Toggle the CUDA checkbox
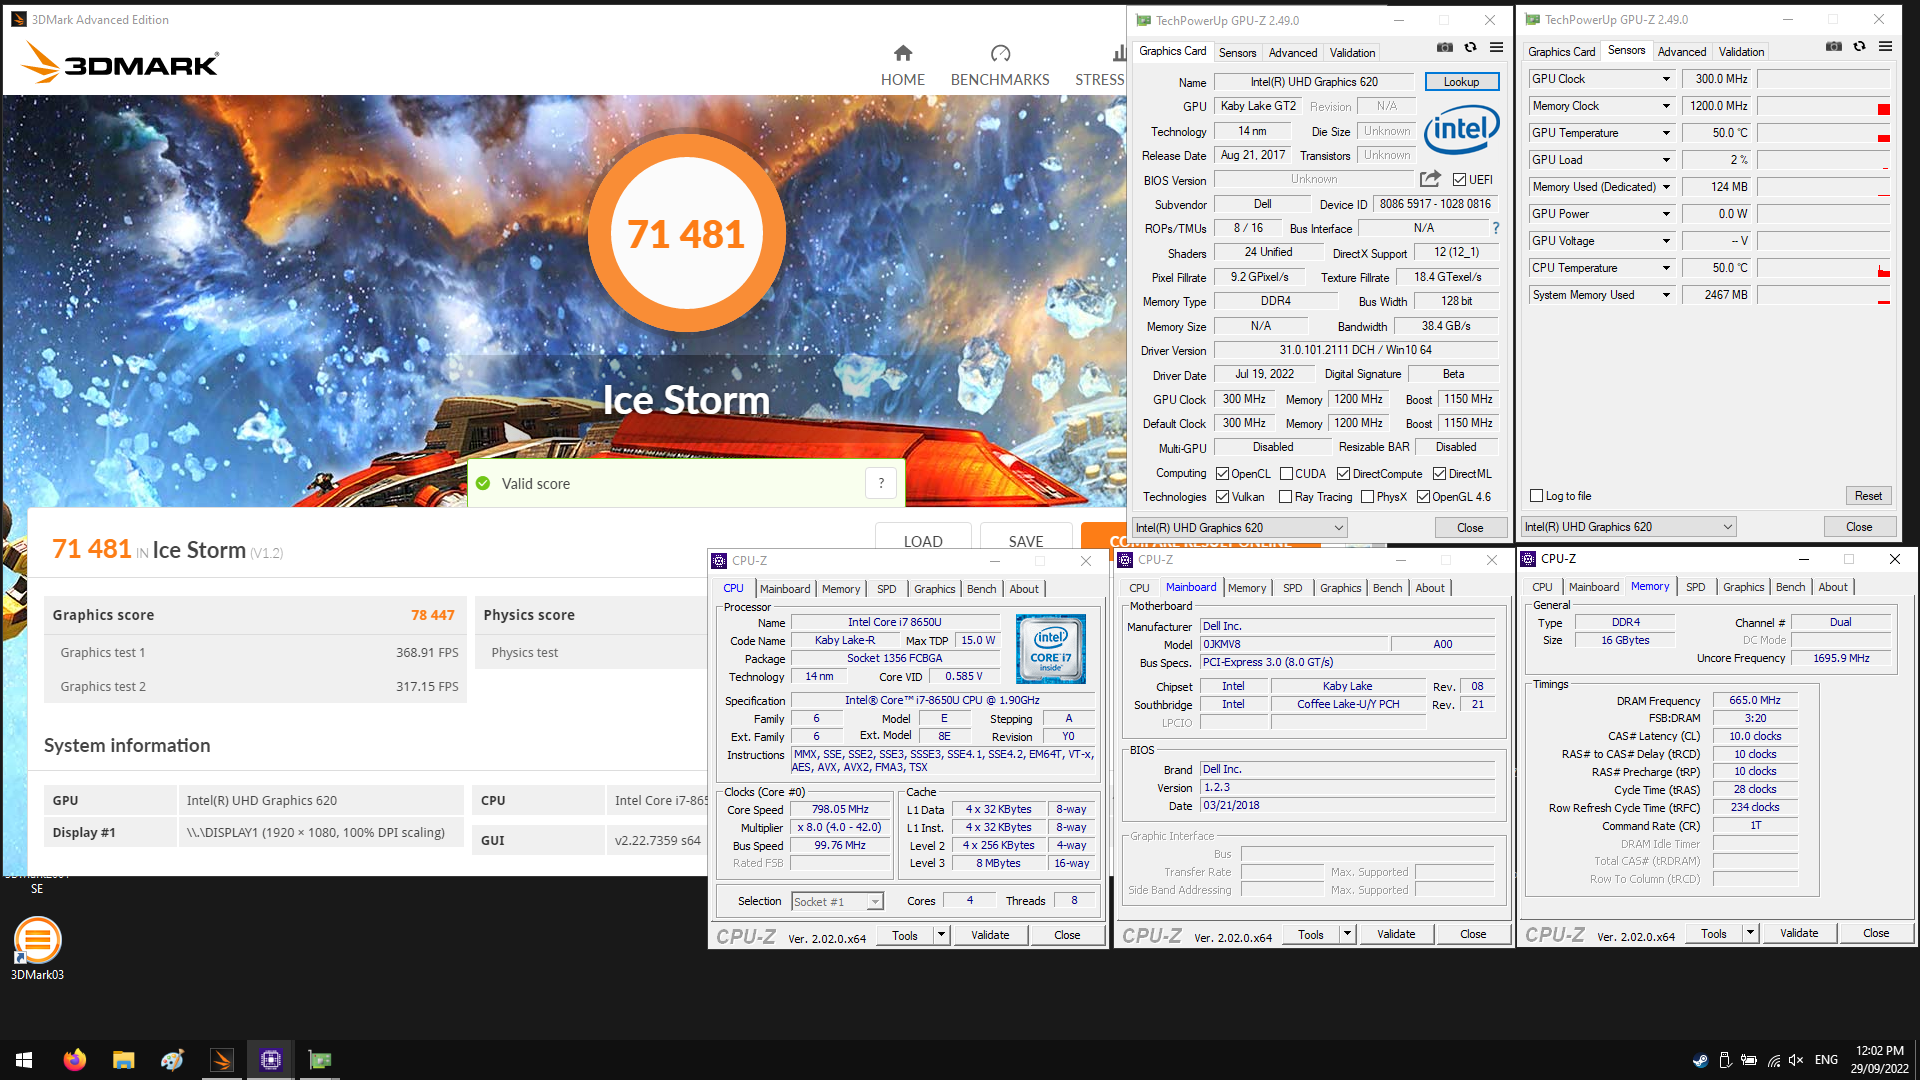 [x=1286, y=474]
